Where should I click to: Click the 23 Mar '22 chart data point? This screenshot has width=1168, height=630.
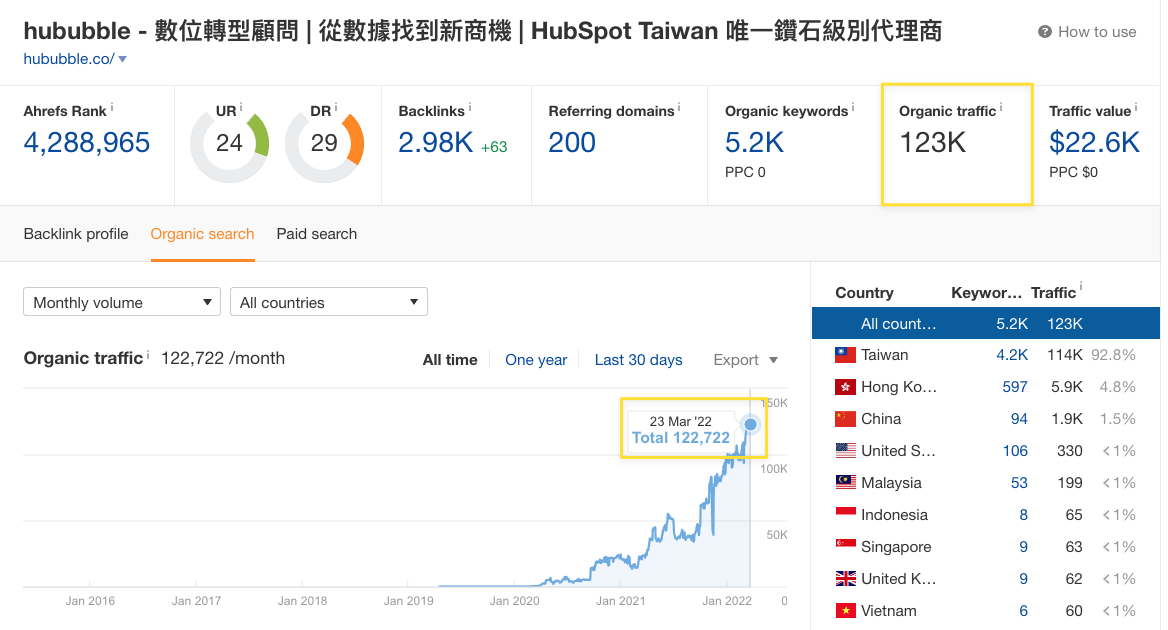[750, 425]
